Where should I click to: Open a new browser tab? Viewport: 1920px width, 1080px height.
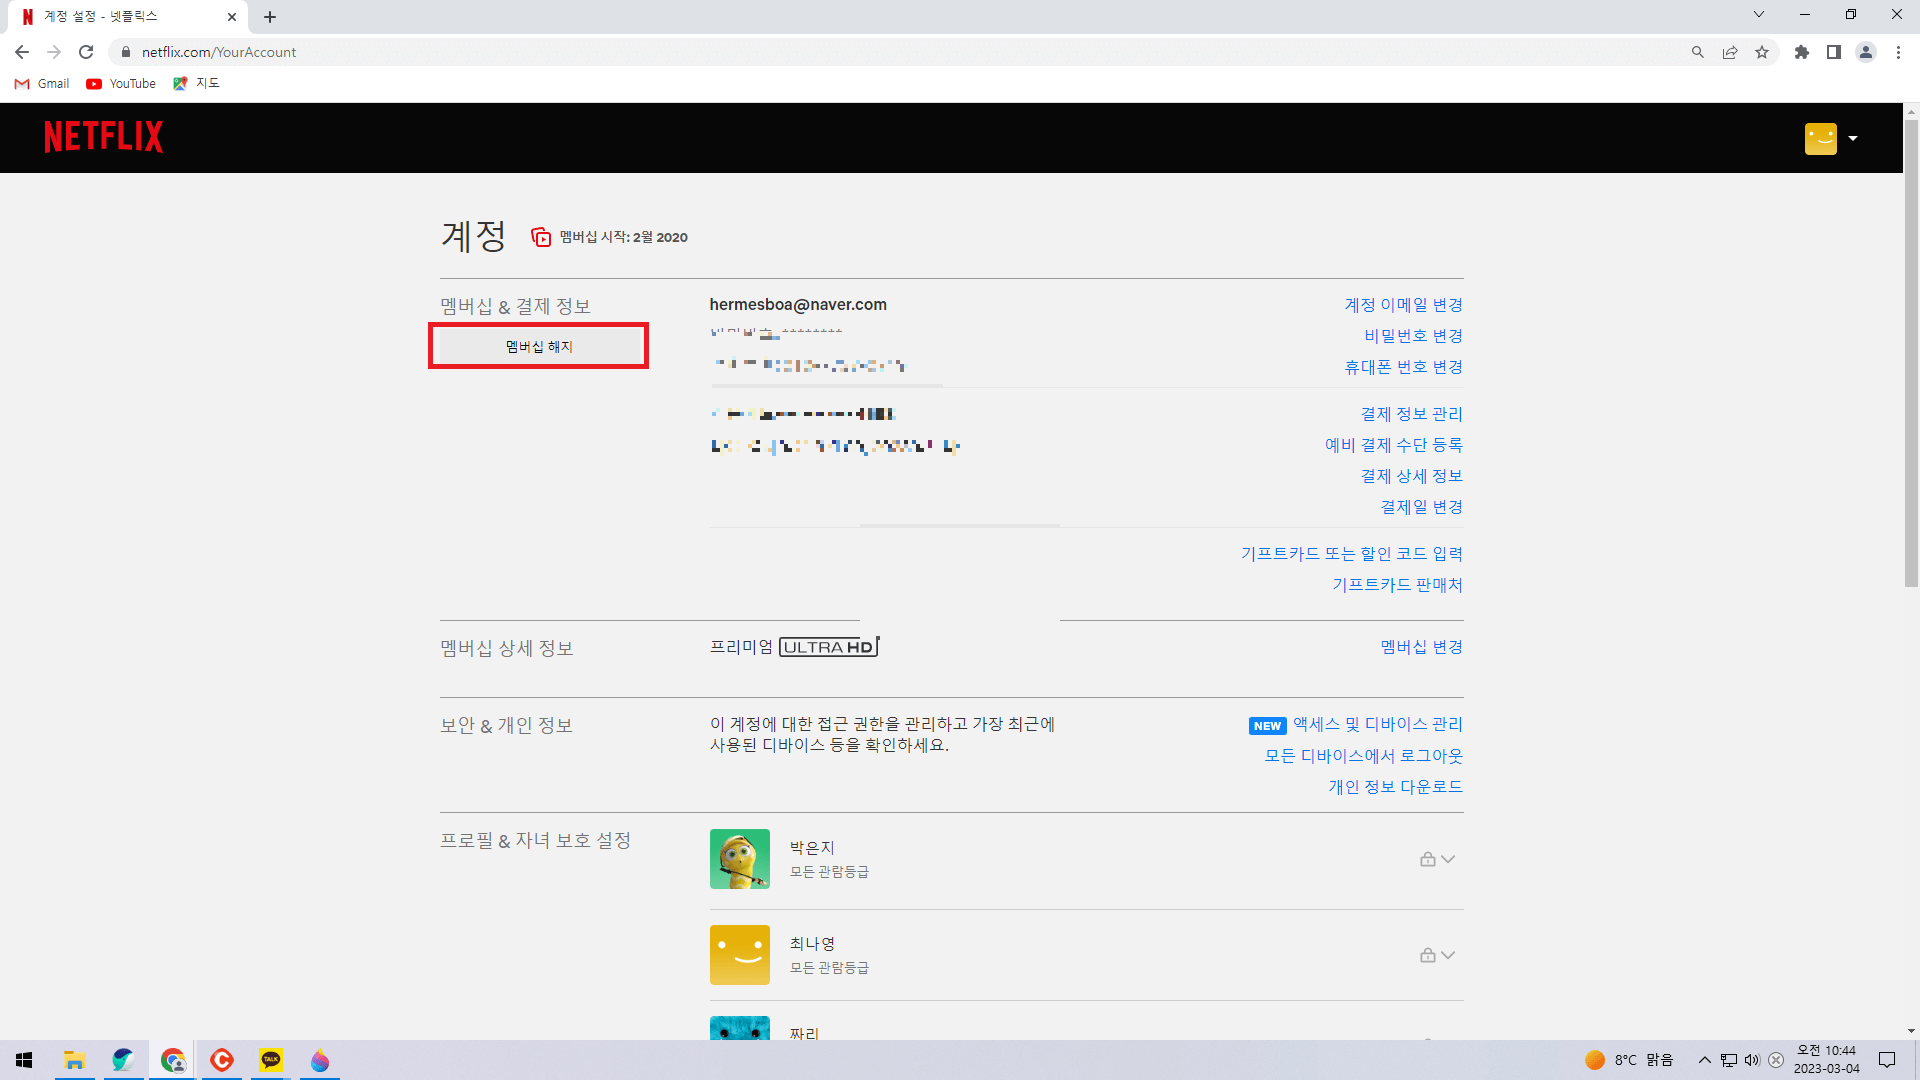(270, 17)
